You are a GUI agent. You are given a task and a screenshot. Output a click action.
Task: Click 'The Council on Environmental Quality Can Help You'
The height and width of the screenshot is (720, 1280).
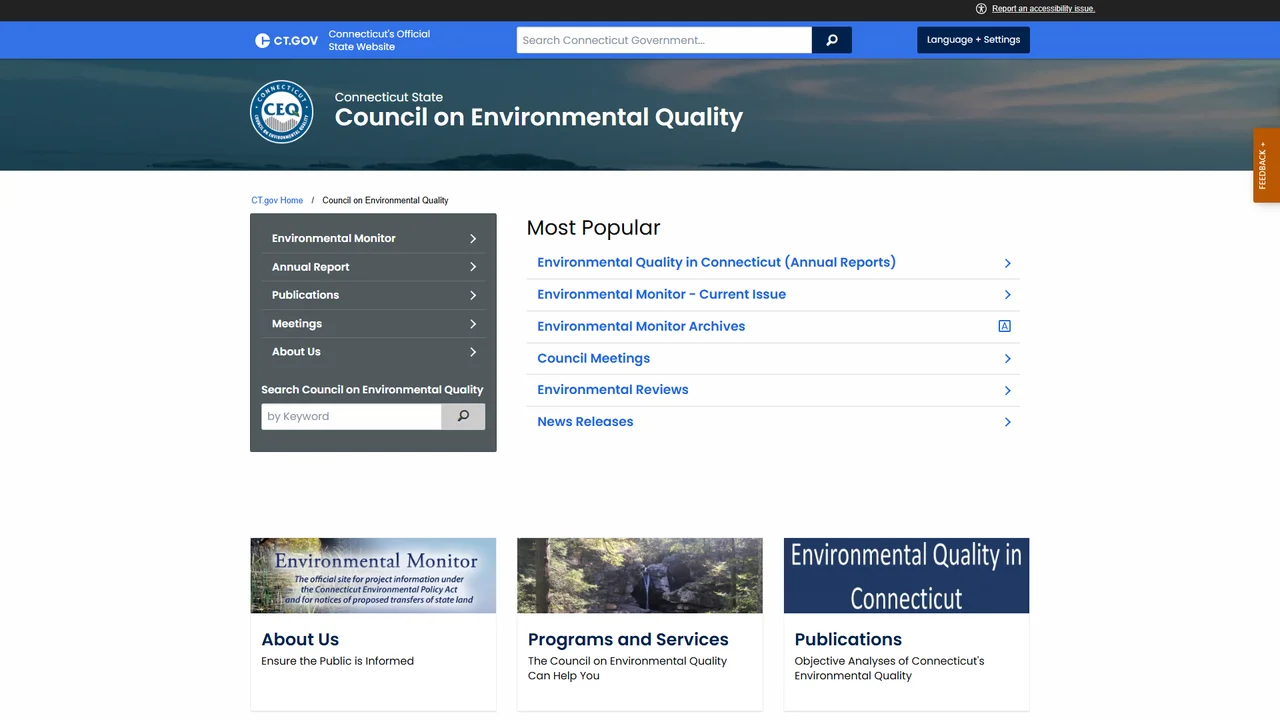coord(627,668)
